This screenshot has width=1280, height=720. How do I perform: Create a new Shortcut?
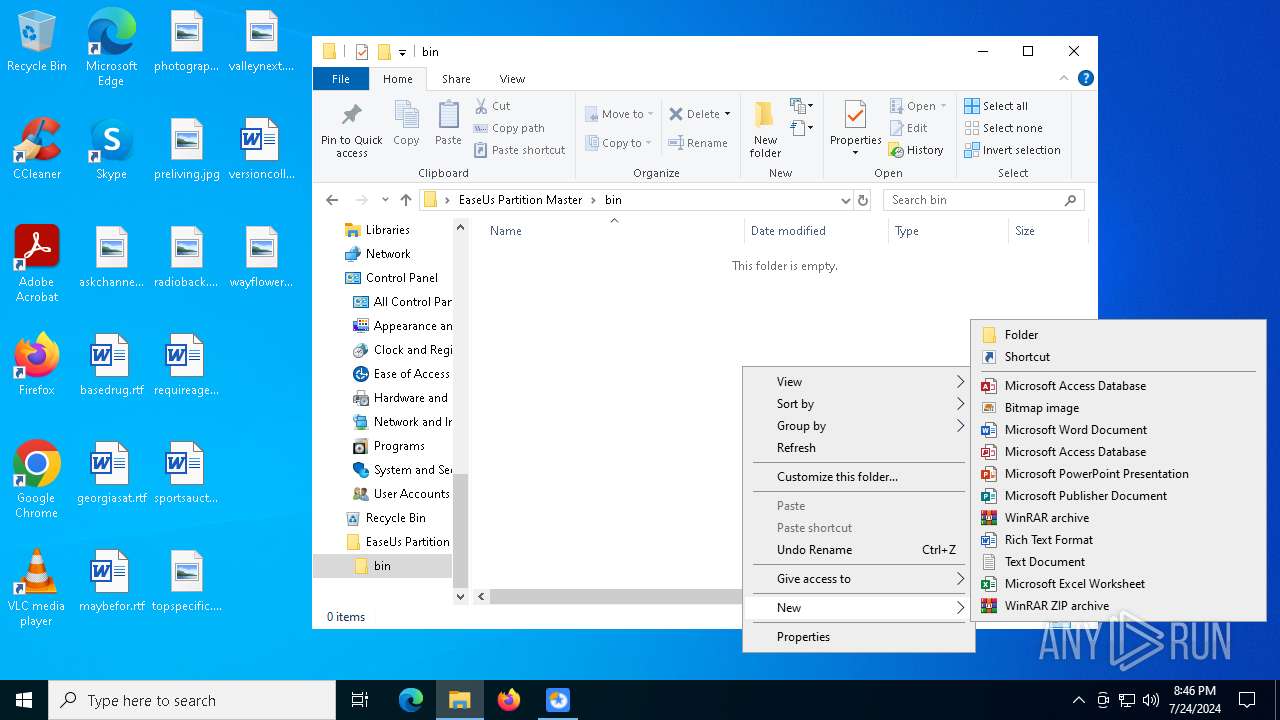tap(1118, 357)
